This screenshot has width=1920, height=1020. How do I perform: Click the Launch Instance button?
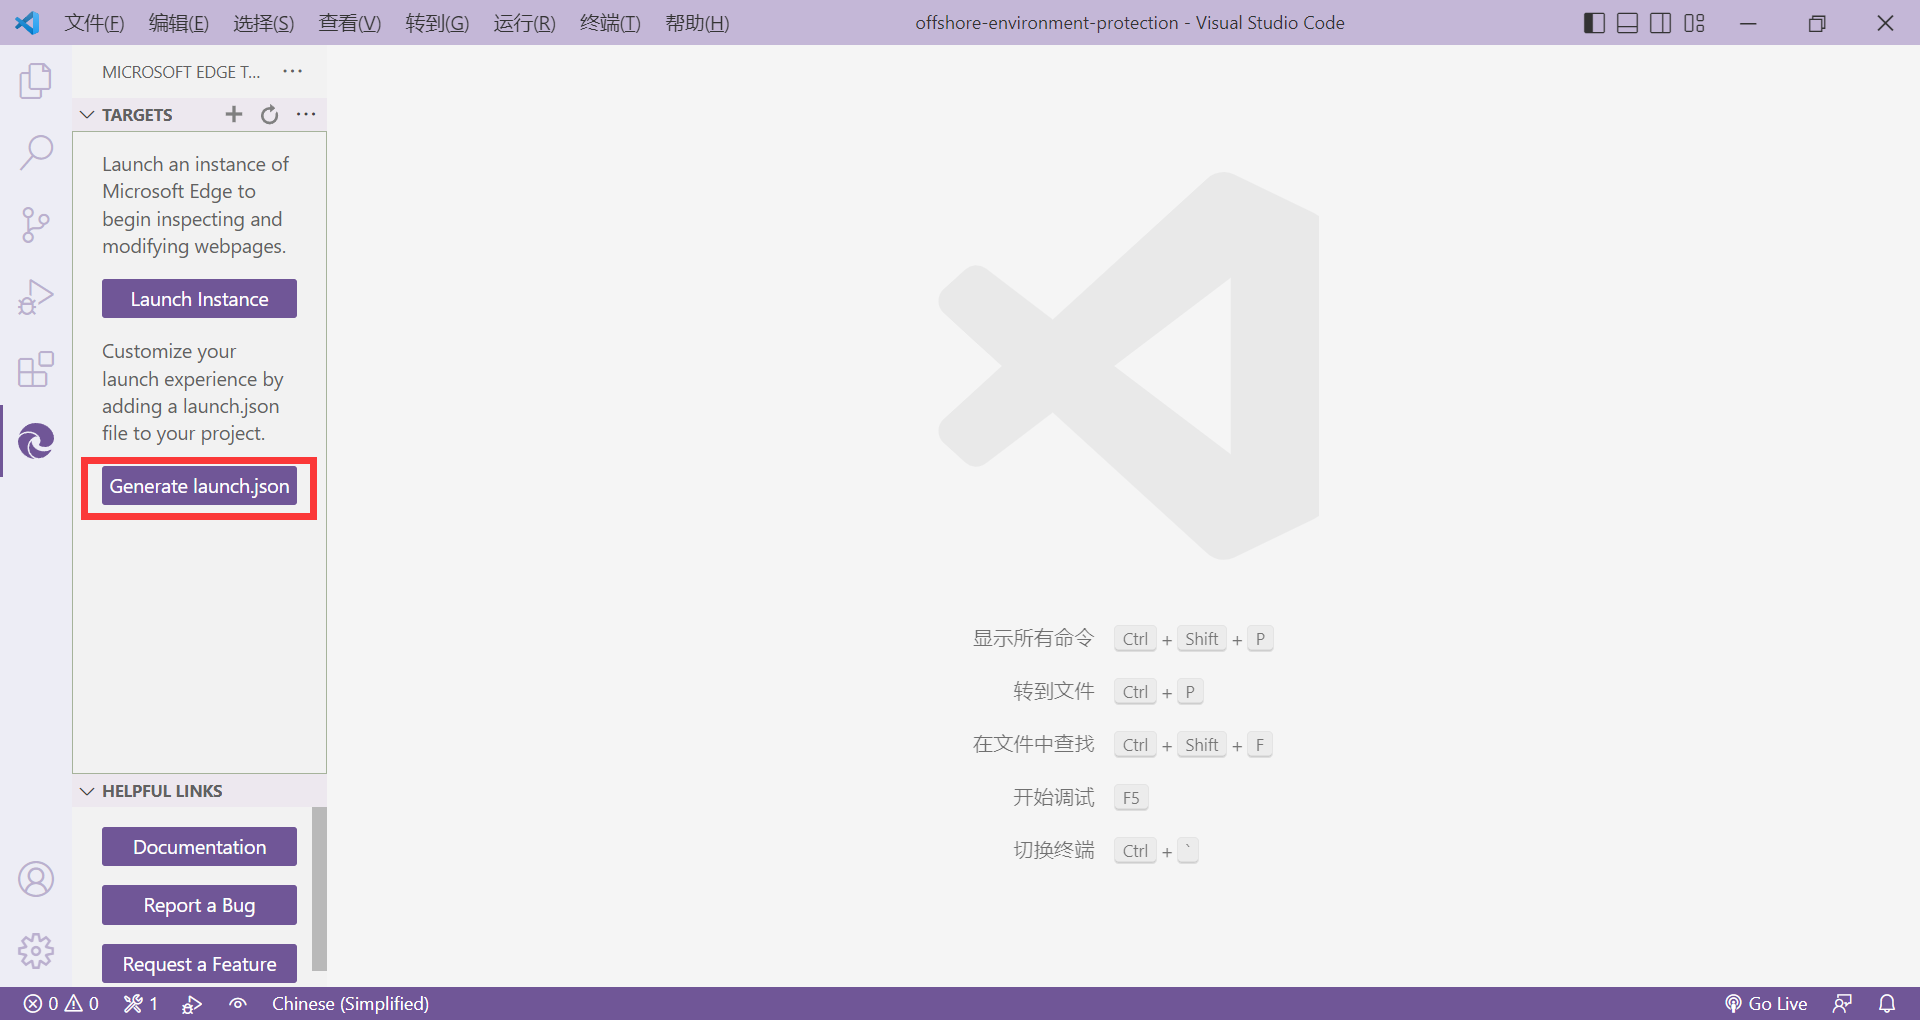coord(199,299)
